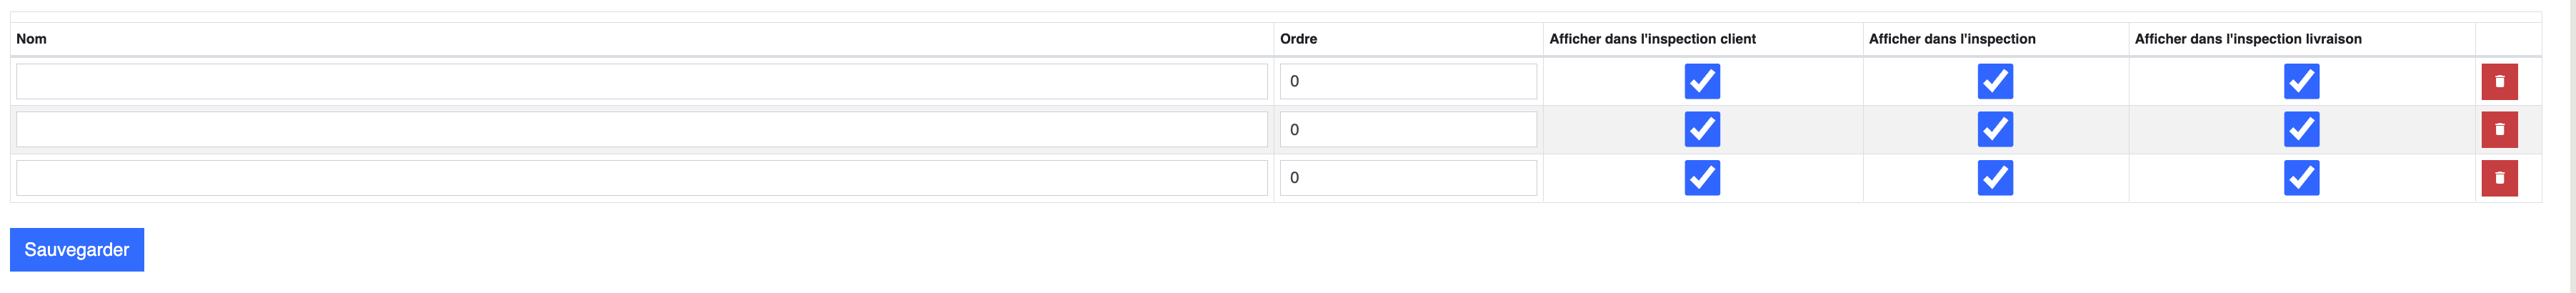The image size is (2576, 293).
Task: Delete the third row with trash icon
Action: click(2499, 177)
